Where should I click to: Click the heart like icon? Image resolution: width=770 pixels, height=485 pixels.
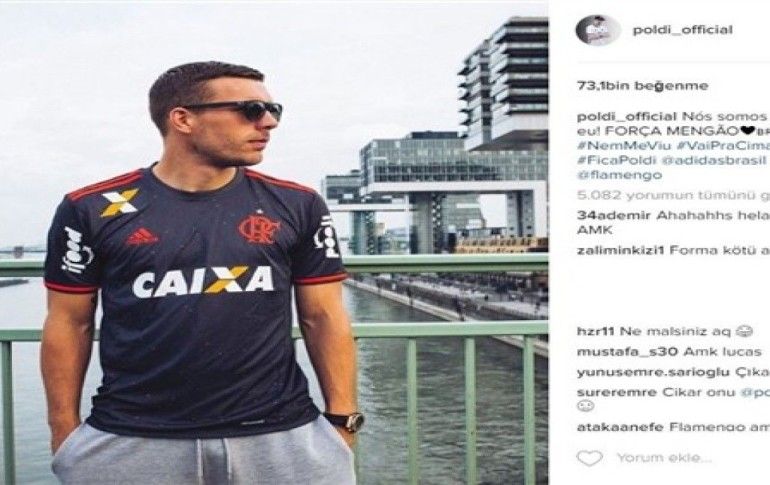(x=589, y=458)
